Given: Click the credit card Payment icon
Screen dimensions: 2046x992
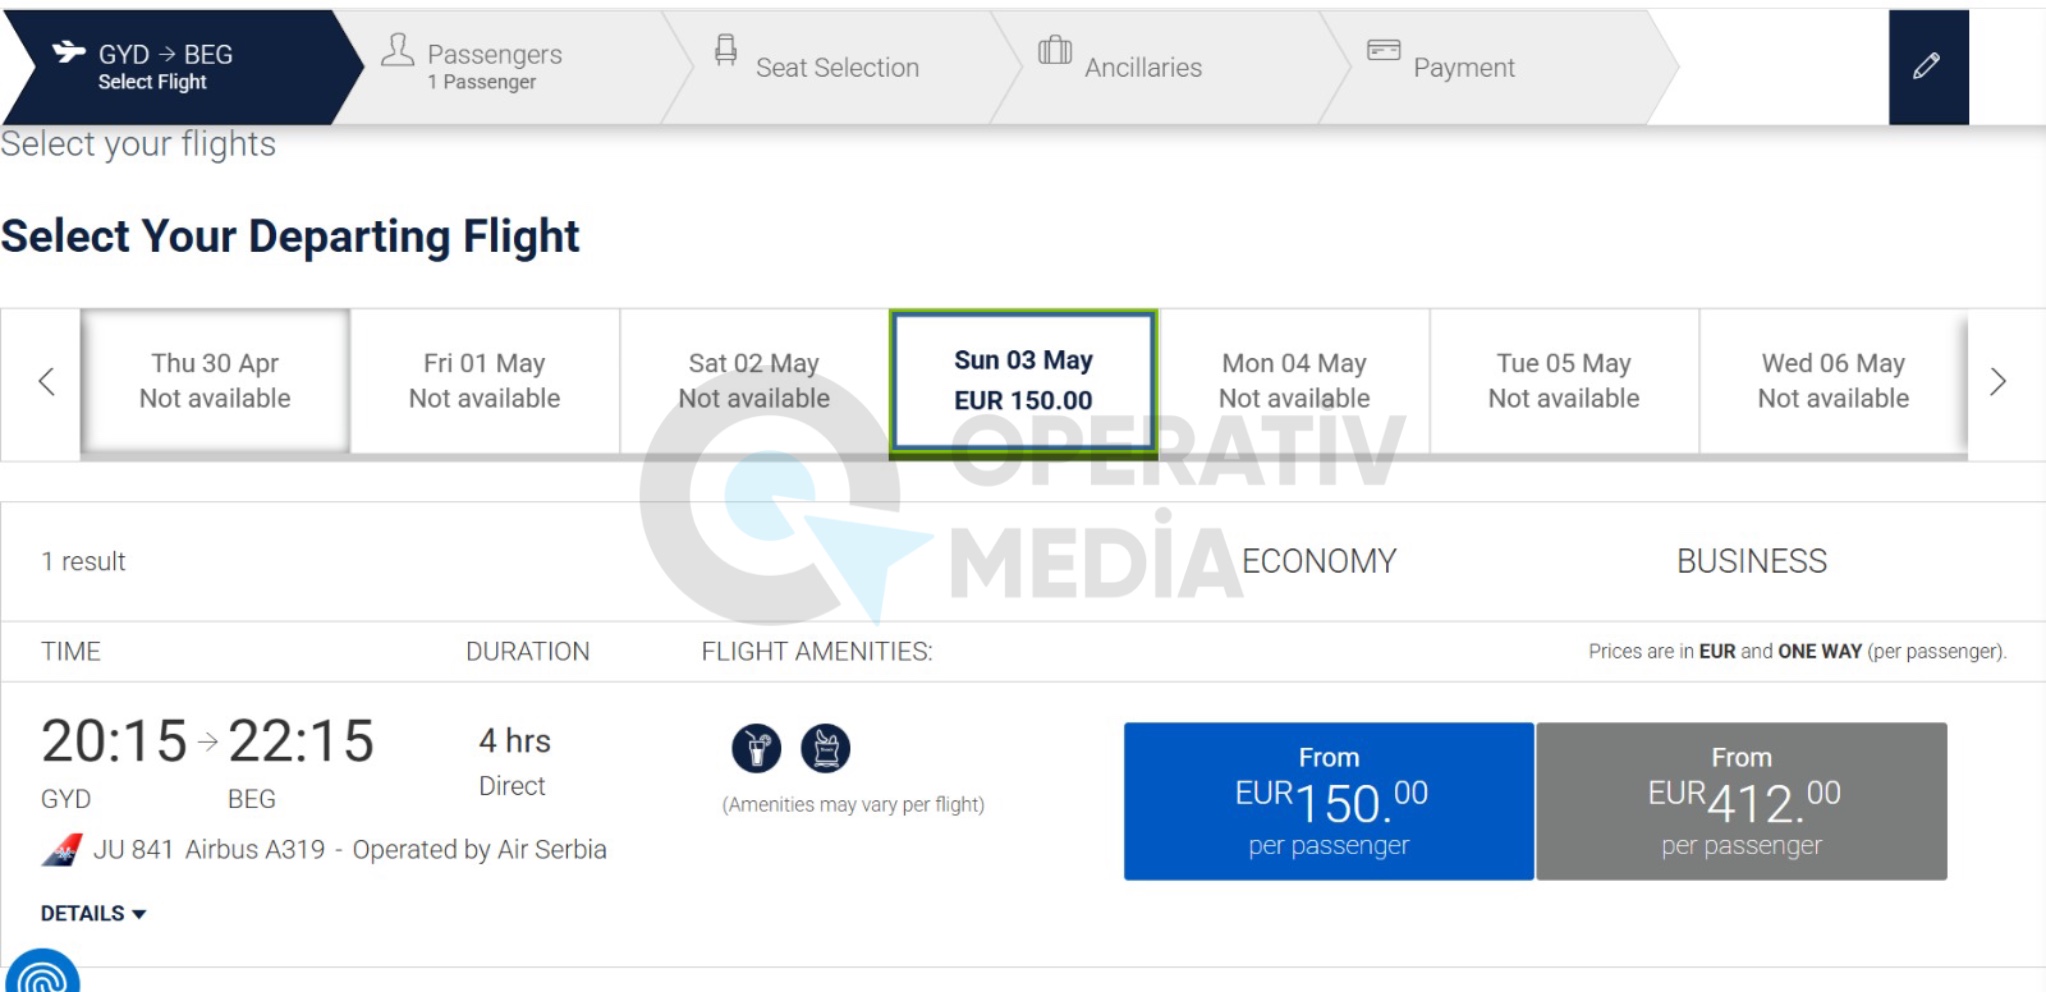Looking at the screenshot, I should [1384, 50].
